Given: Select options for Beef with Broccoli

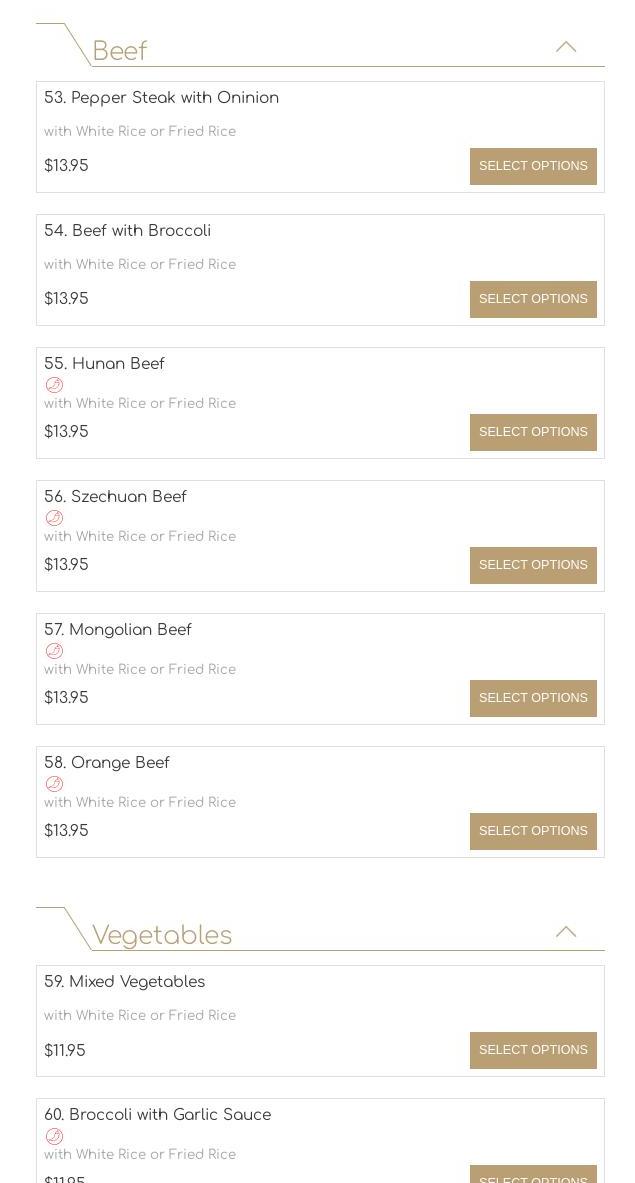Looking at the screenshot, I should click(x=533, y=299).
